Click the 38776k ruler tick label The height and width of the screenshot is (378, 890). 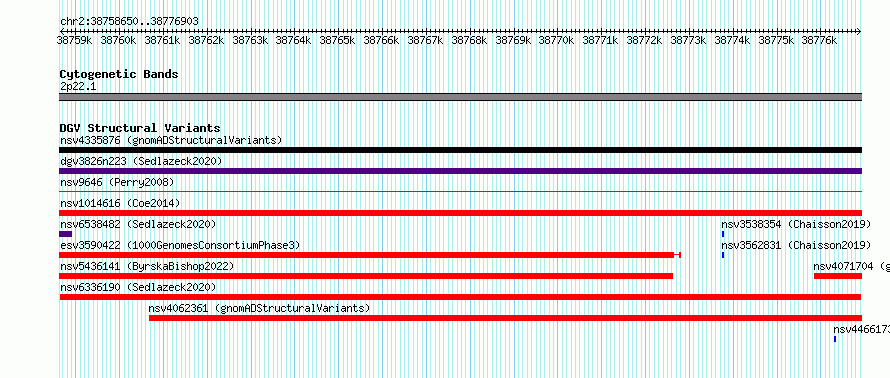coord(820,40)
